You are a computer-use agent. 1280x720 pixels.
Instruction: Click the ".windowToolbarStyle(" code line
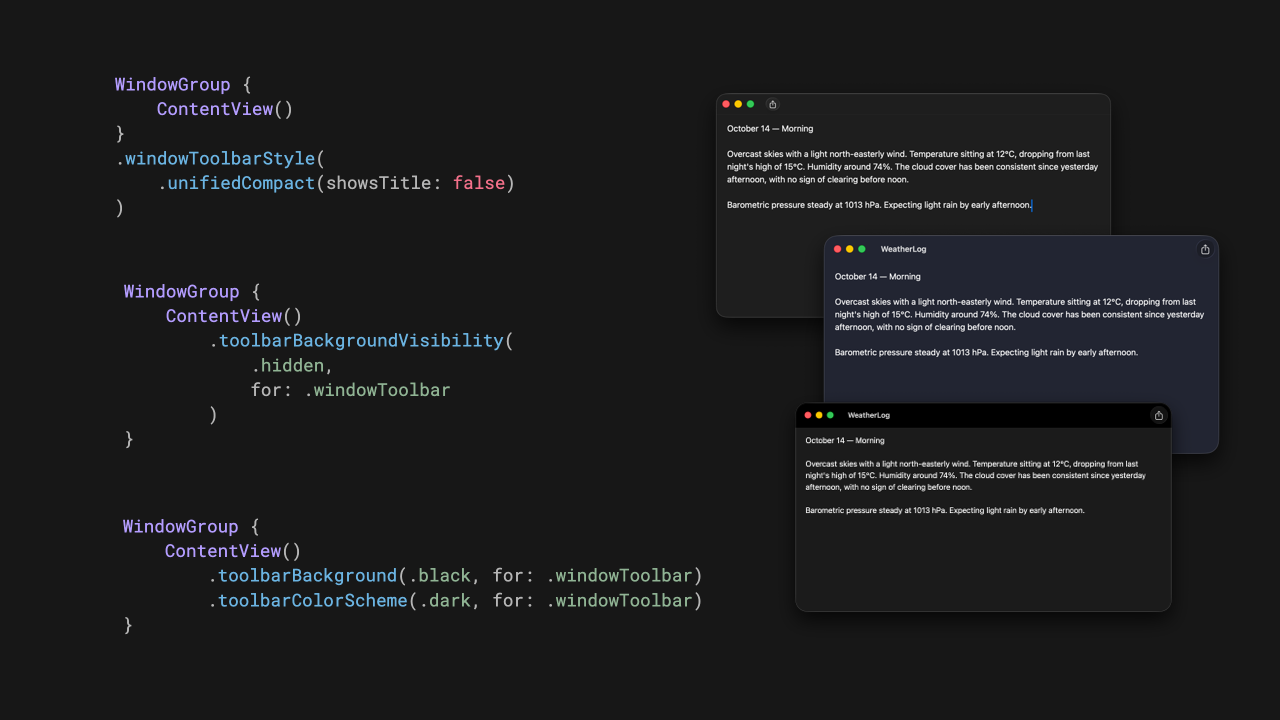coord(220,158)
